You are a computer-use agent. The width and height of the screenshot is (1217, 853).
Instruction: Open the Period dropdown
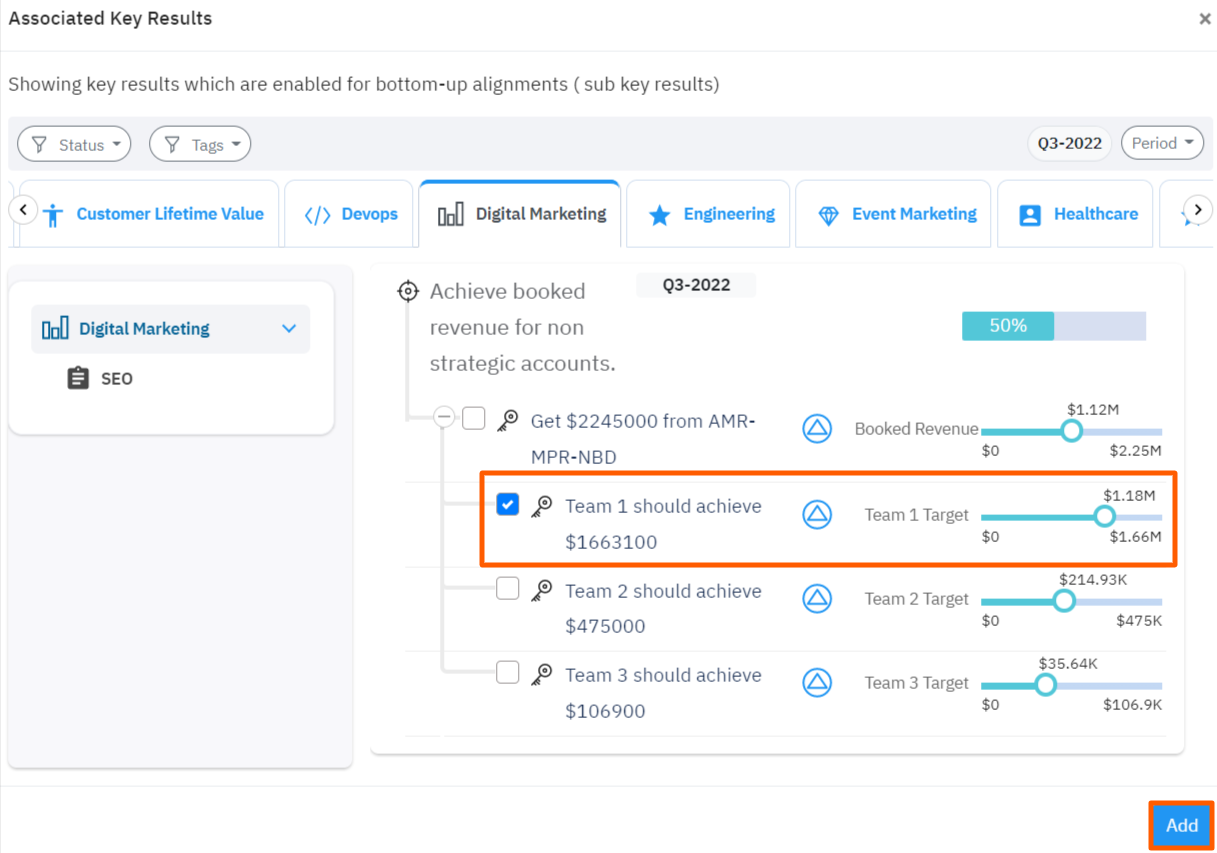(1162, 143)
